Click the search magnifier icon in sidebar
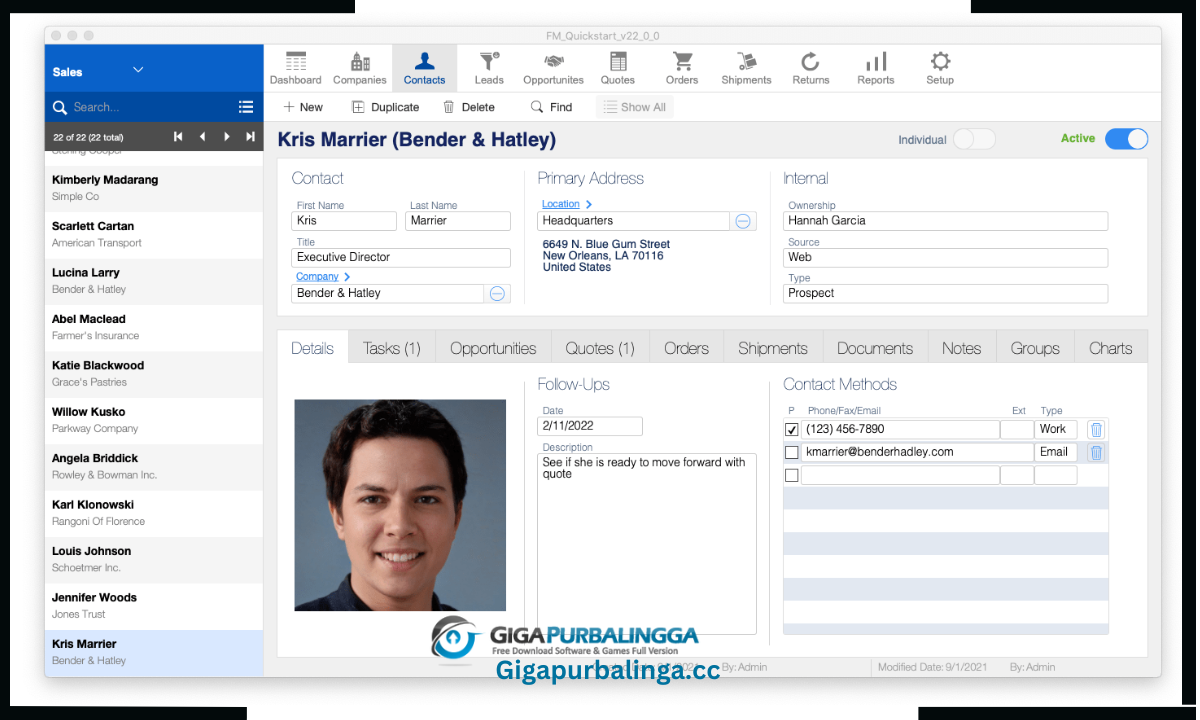The height and width of the screenshot is (720, 1200). [x=61, y=107]
